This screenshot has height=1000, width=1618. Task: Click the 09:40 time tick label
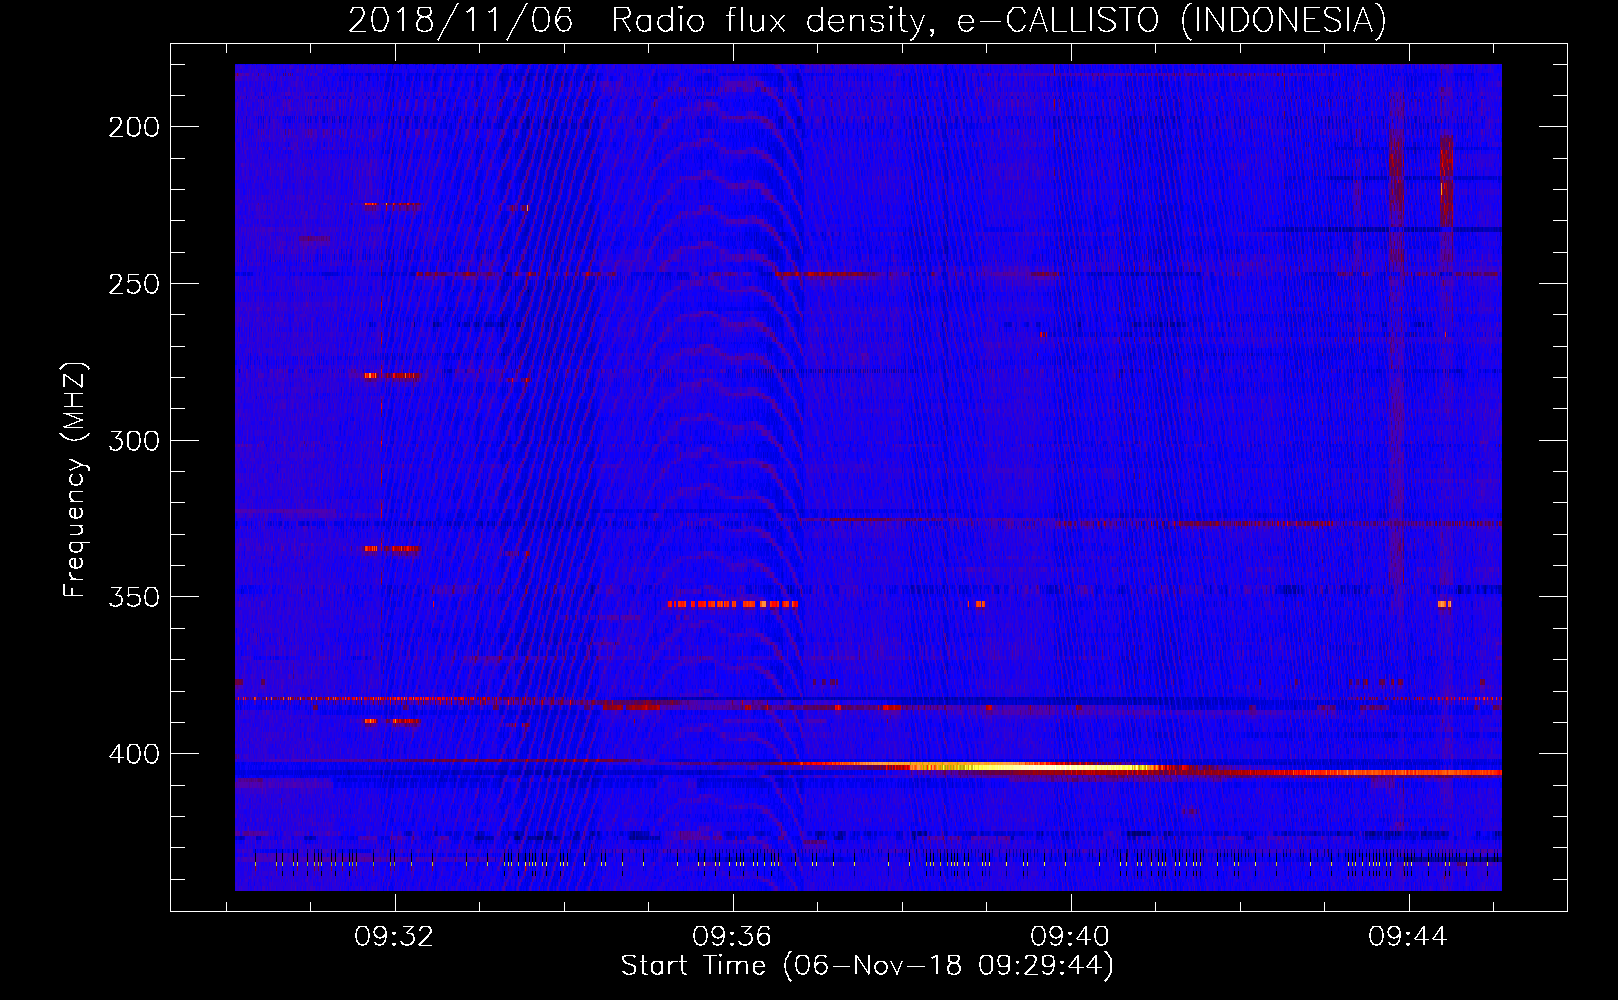1070,937
